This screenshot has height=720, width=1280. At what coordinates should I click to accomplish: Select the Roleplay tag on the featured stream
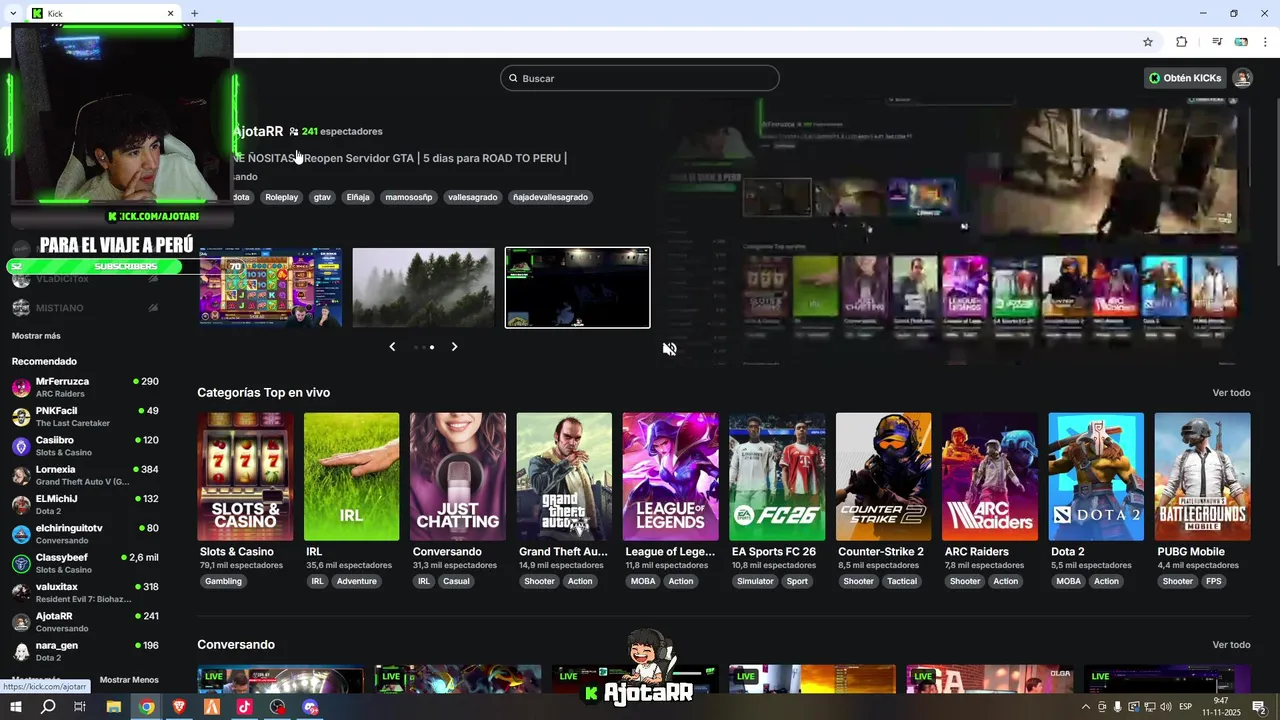[x=281, y=197]
